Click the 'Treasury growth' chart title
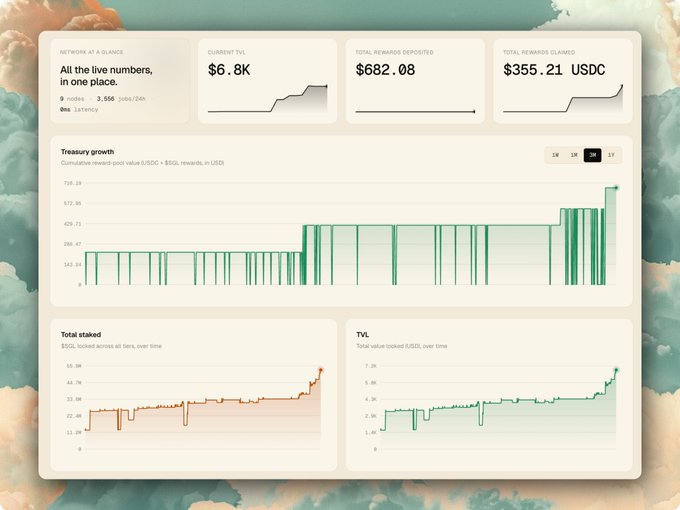Image resolution: width=680 pixels, height=510 pixels. [87, 152]
